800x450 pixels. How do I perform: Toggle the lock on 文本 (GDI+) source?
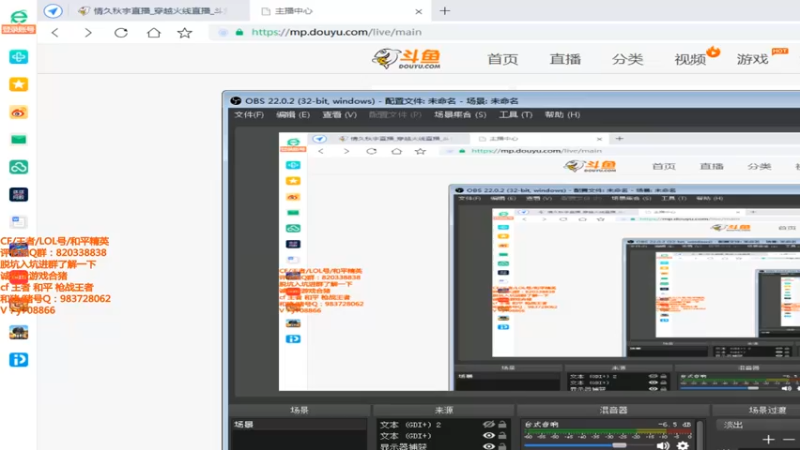(x=503, y=435)
